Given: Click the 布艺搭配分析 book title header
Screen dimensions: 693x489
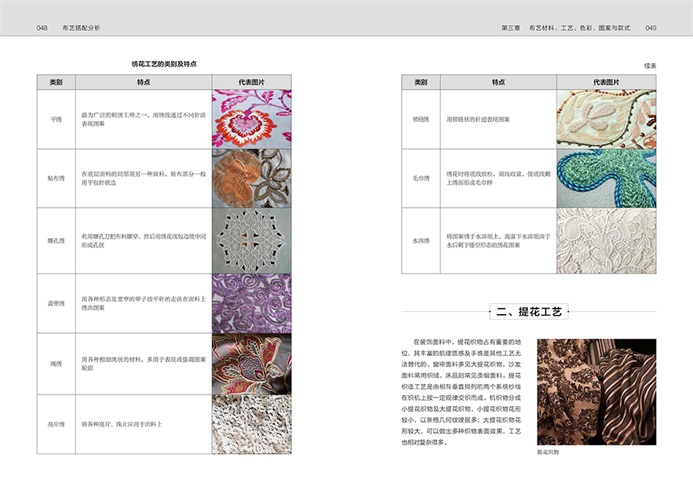Looking at the screenshot, I should click(87, 28).
